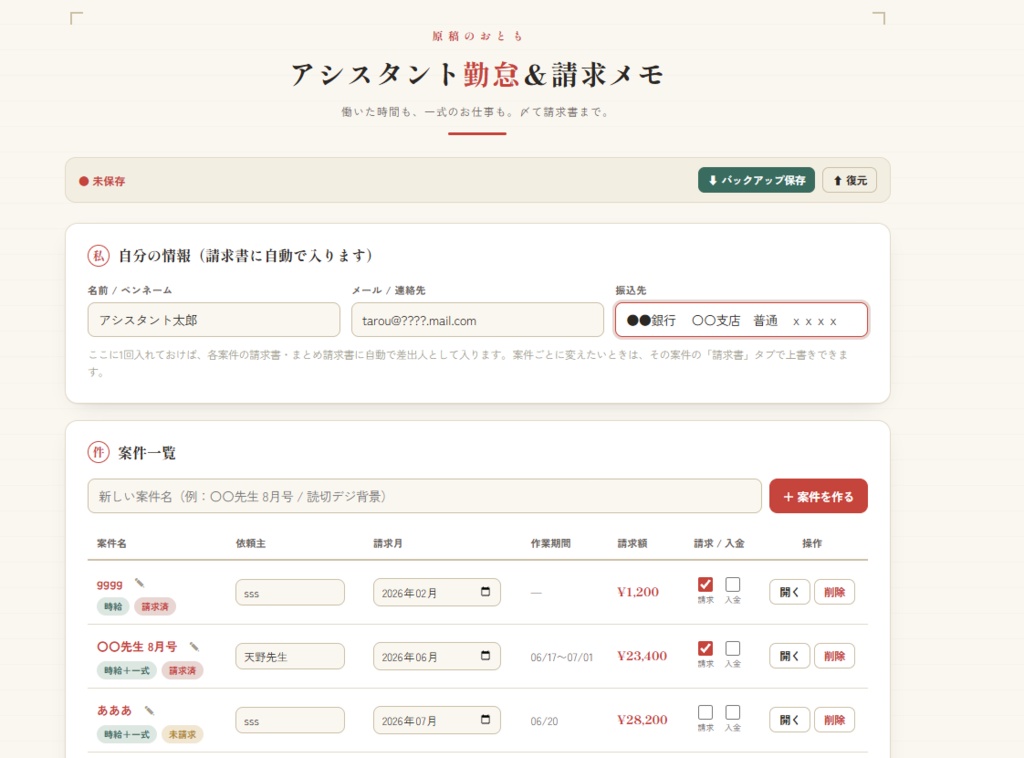The image size is (1024, 758).
Task: Click the name field アシスタント太郎
Action: (x=214, y=320)
